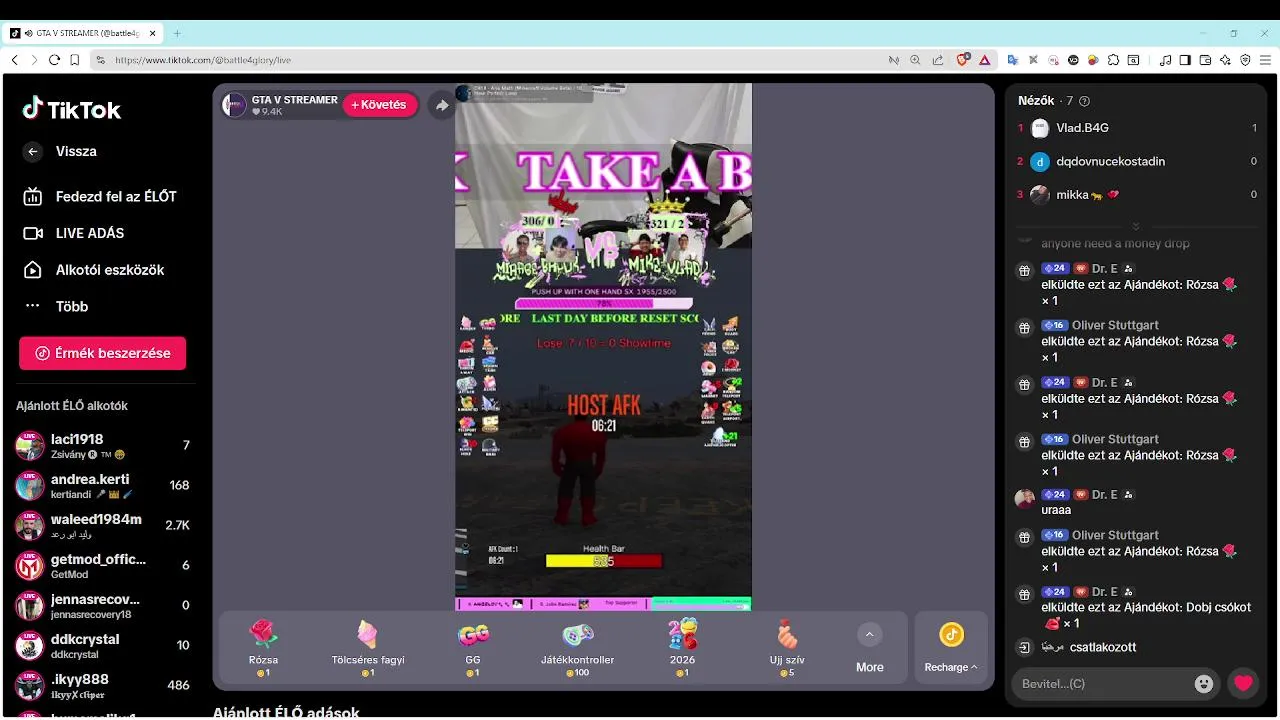Send the 2026 gift

click(x=682, y=648)
